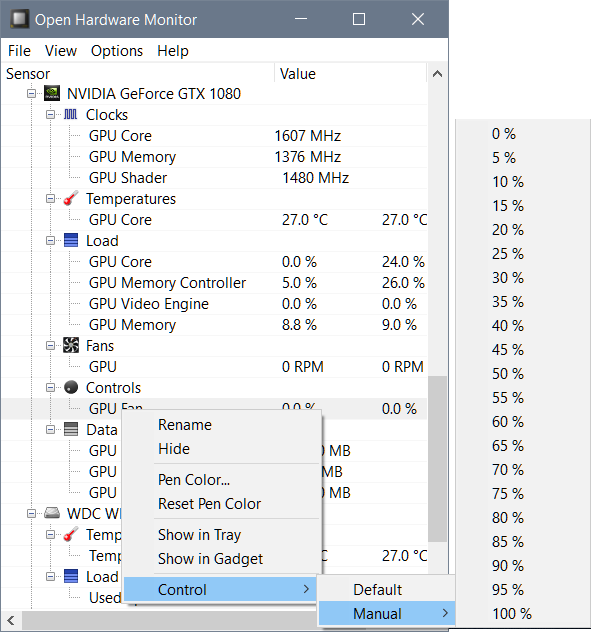The width and height of the screenshot is (591, 632).
Task: Select Reset Pen Color
Action: pyautogui.click(x=222, y=504)
